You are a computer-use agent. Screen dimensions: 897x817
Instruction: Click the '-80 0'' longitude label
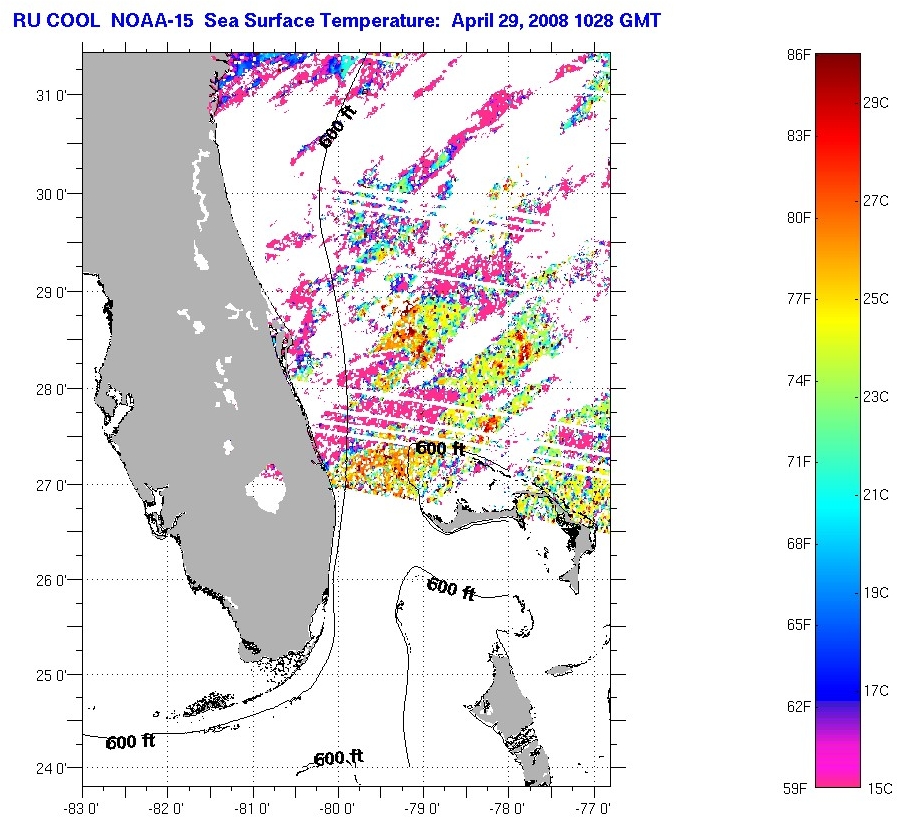[338, 808]
